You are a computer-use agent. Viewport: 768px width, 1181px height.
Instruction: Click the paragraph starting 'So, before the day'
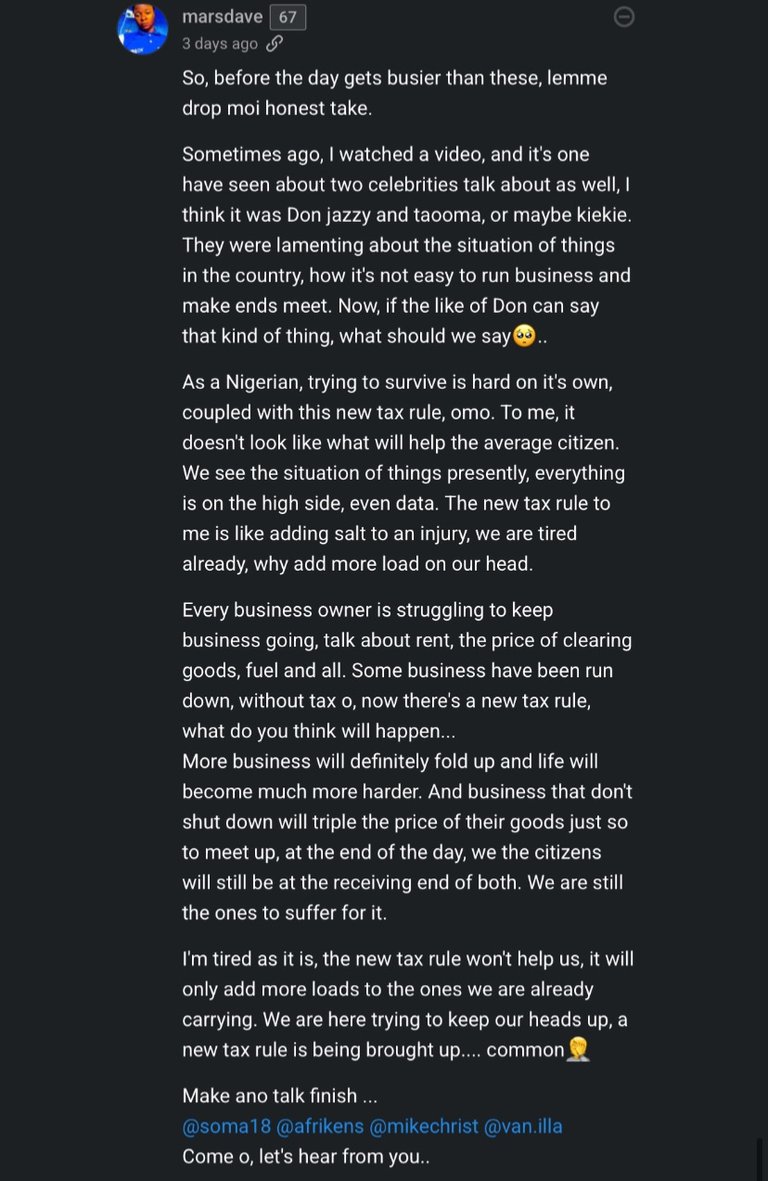394,93
